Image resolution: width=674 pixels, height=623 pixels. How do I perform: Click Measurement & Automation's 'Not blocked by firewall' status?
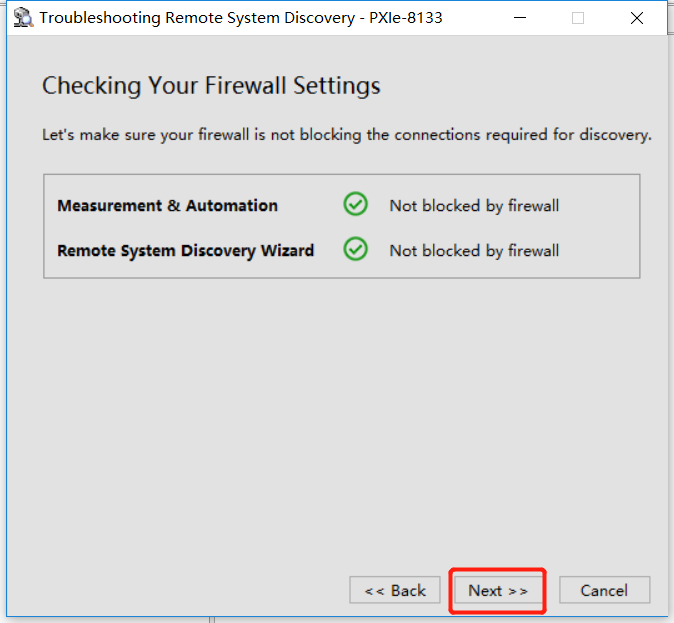[x=474, y=206]
